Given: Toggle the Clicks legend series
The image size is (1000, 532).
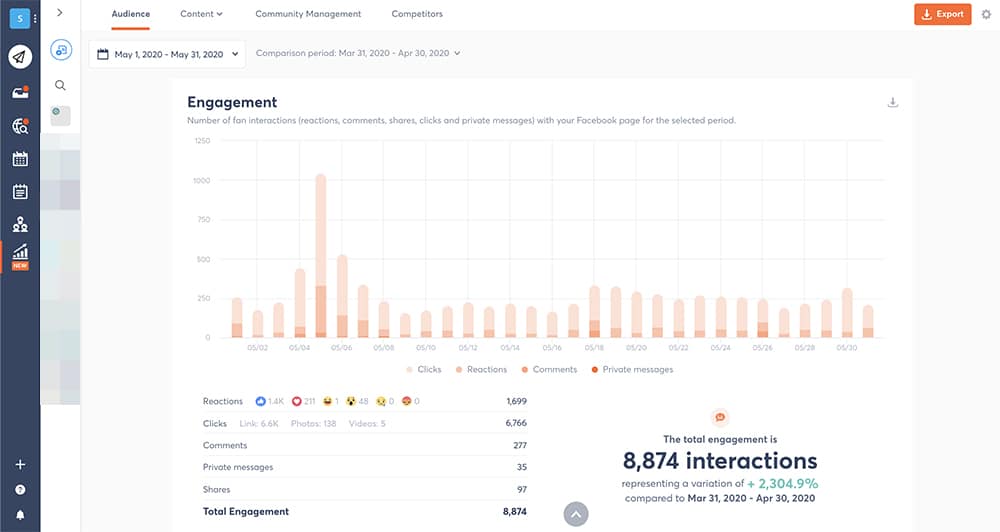Looking at the screenshot, I should tap(423, 369).
